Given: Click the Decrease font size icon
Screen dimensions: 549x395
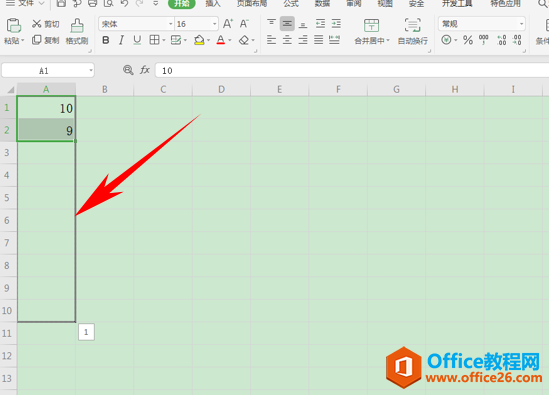Looking at the screenshot, I should pyautogui.click(x=244, y=24).
